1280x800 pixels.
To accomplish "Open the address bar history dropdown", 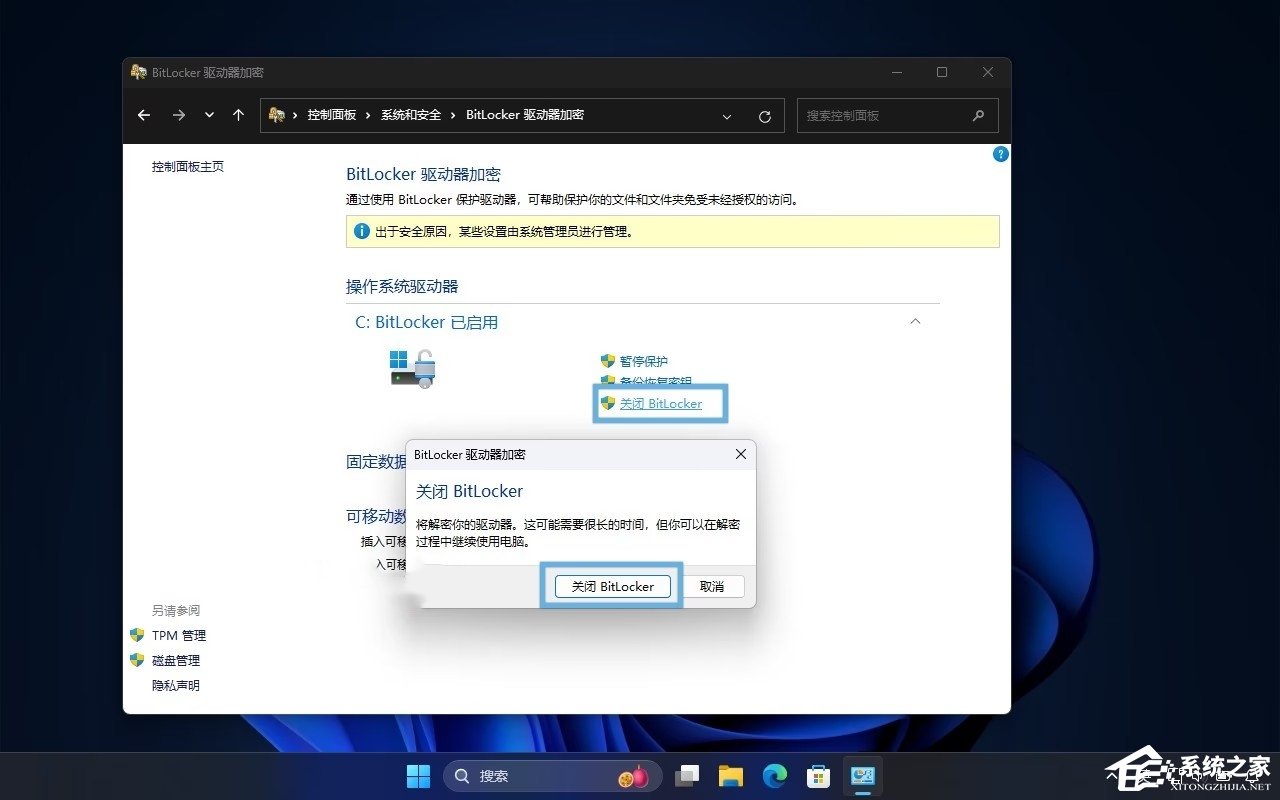I will pos(727,116).
